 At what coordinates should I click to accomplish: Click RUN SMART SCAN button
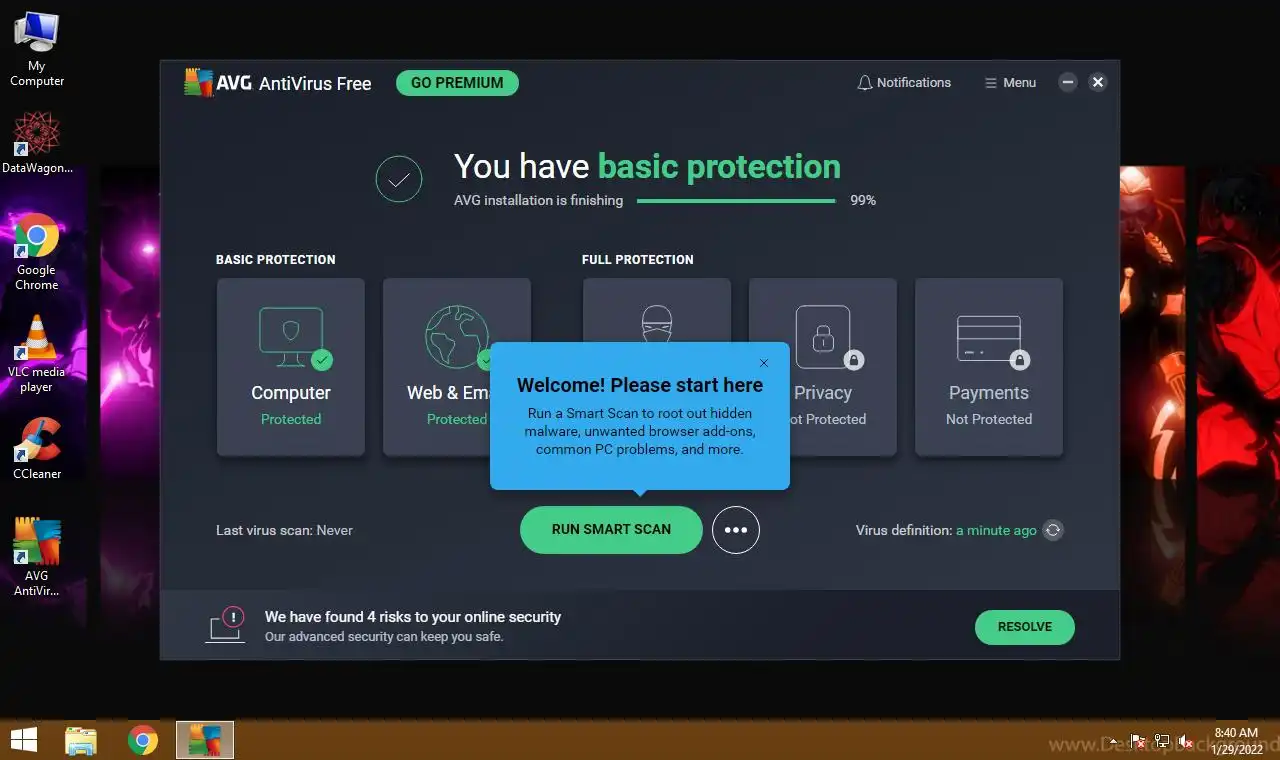[611, 529]
